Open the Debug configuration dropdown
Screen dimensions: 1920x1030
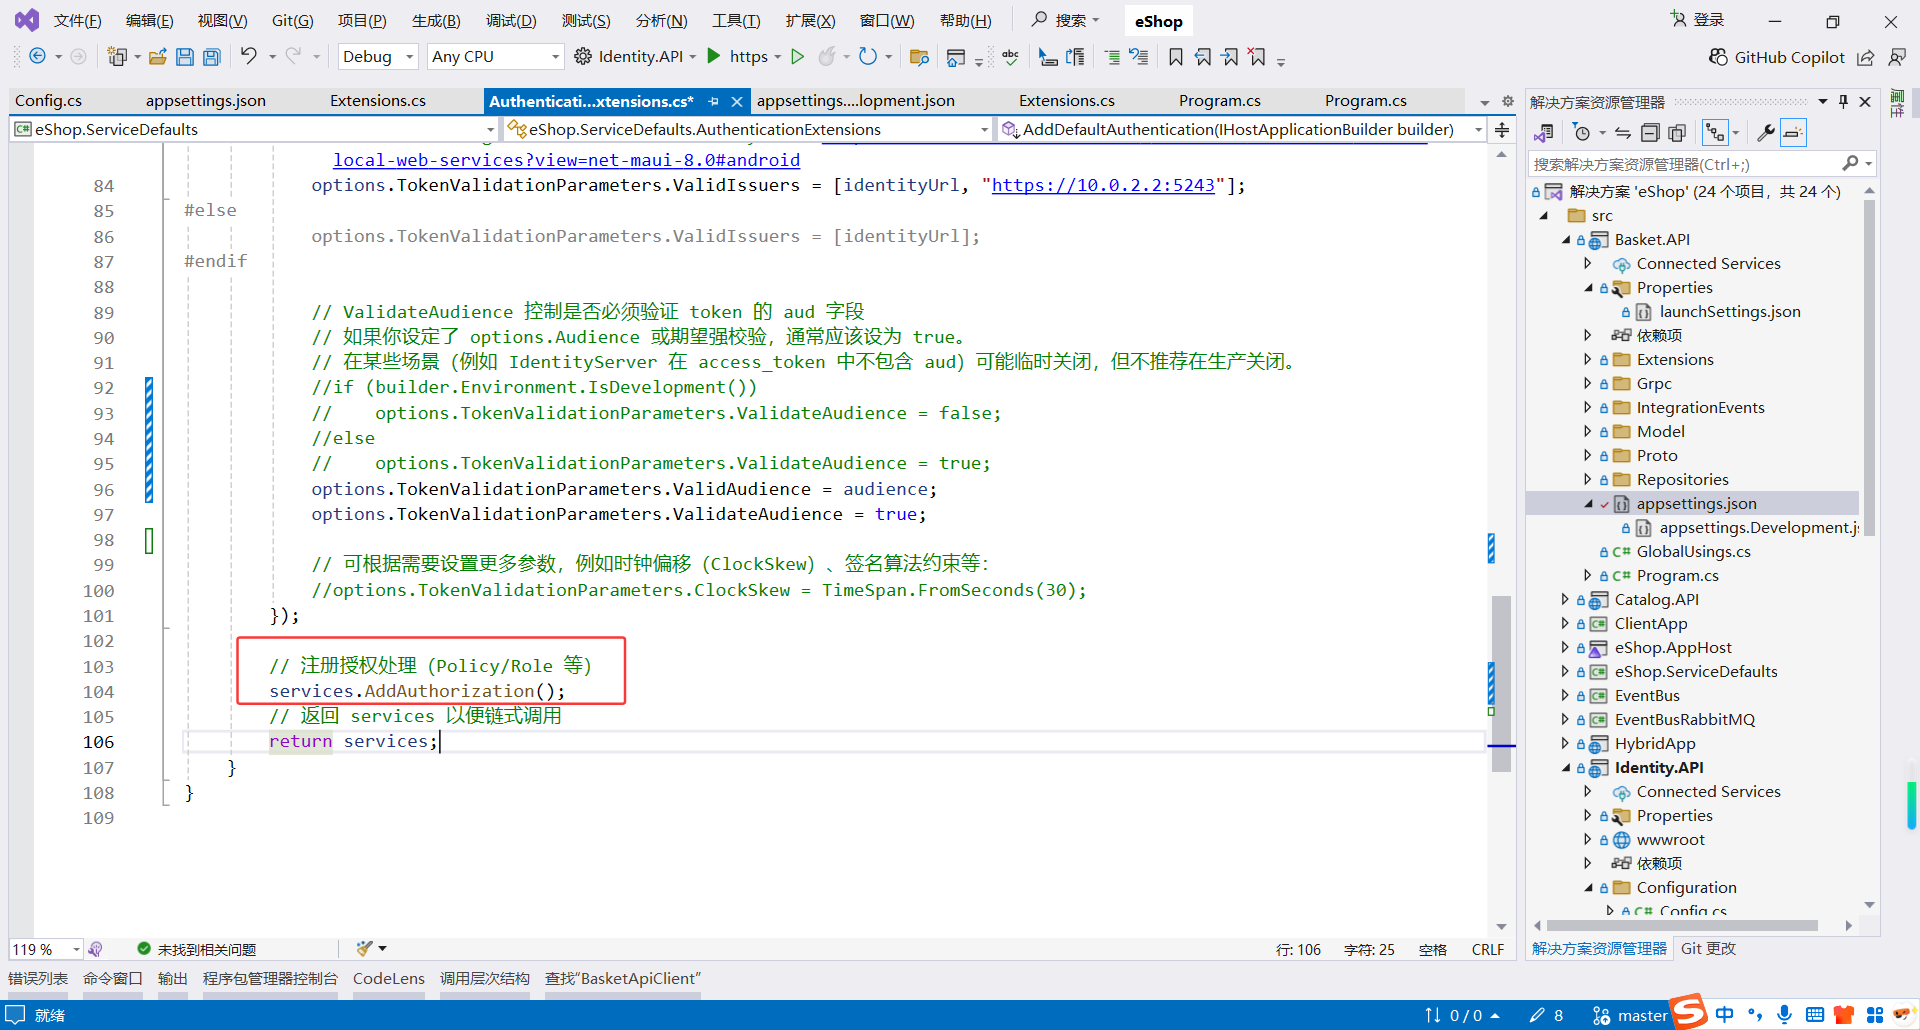coord(377,56)
